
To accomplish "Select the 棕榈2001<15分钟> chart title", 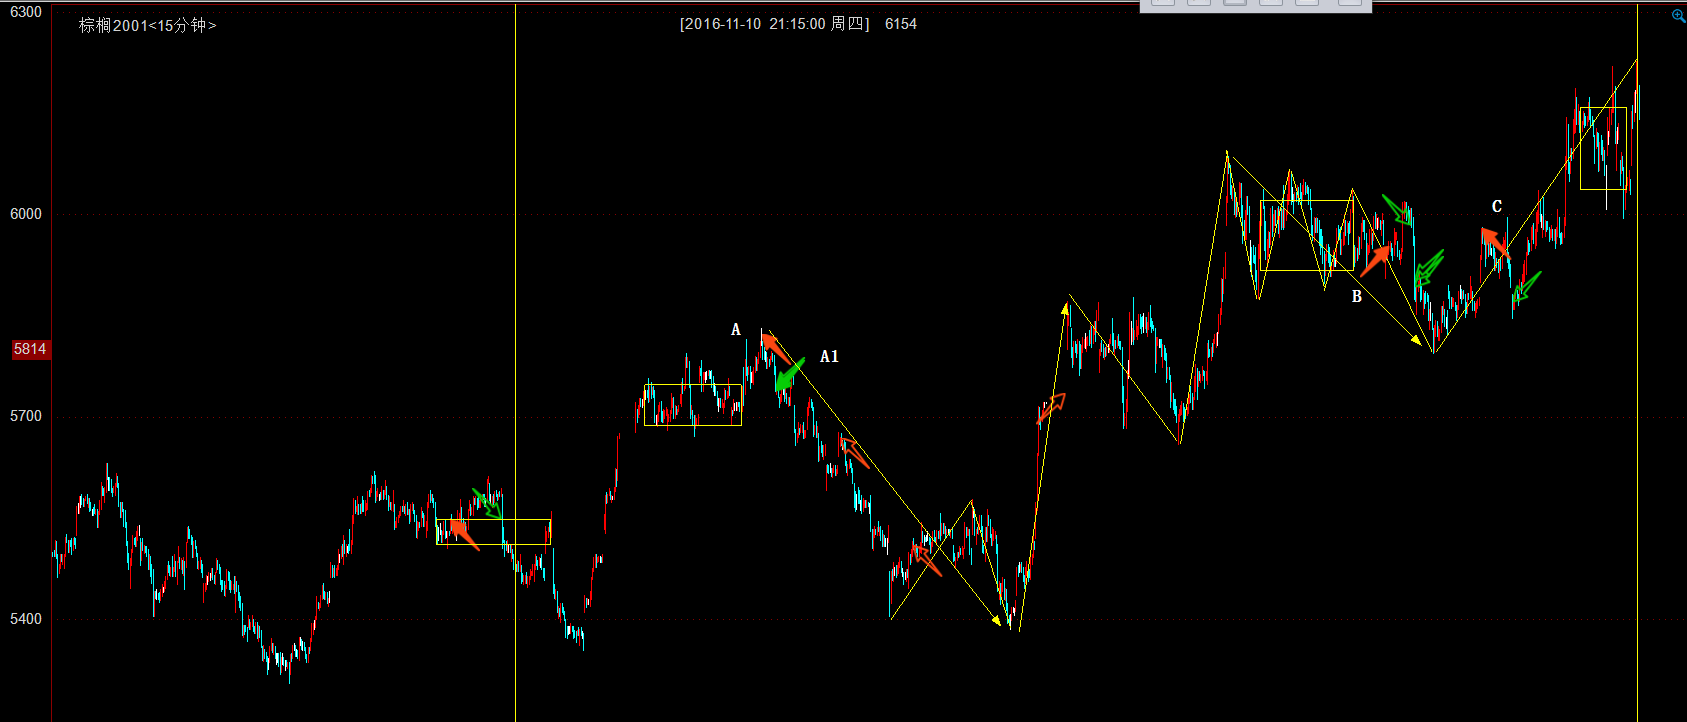I will [147, 25].
